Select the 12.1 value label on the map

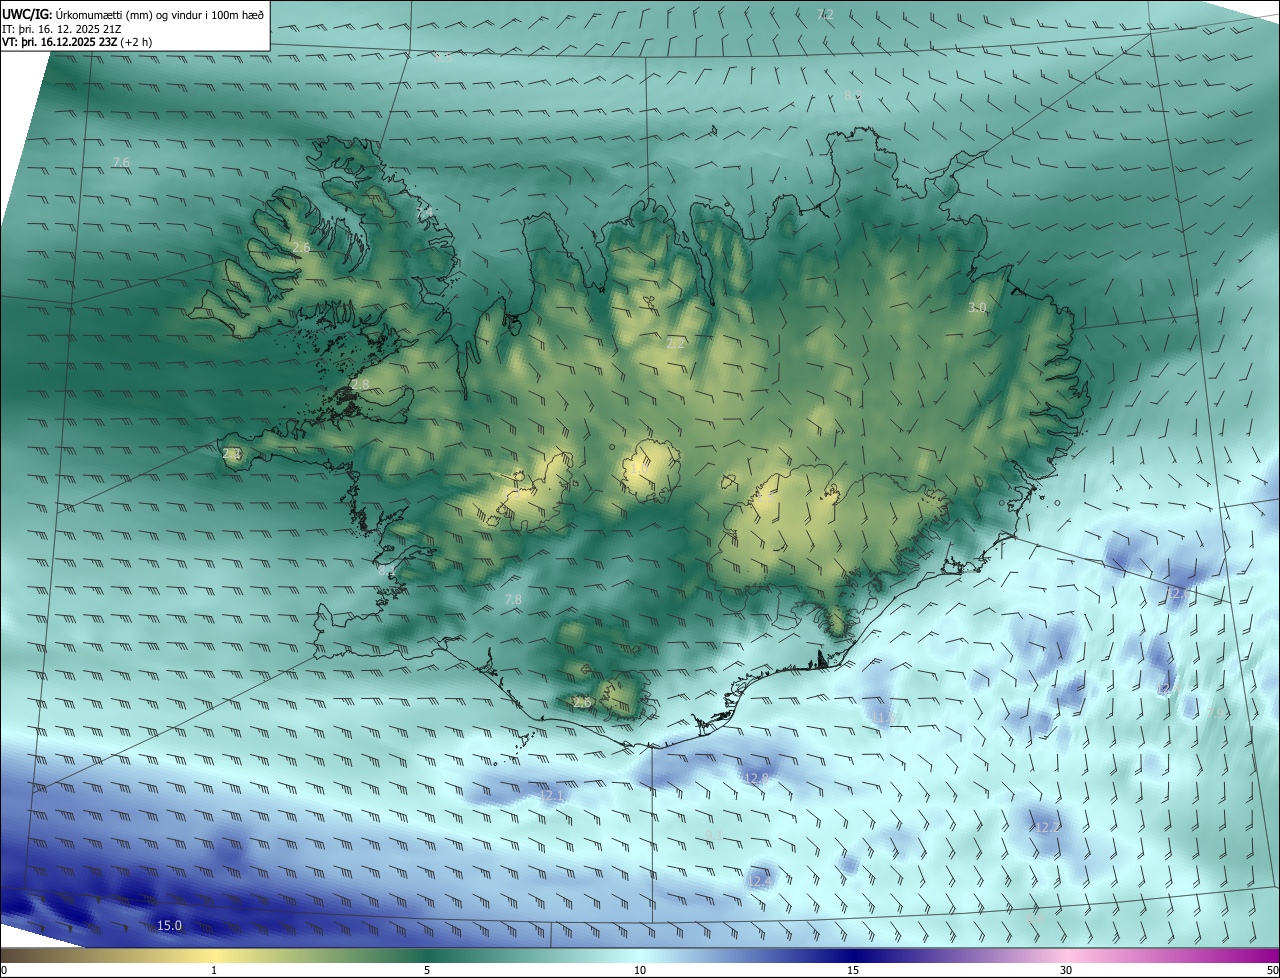tap(552, 796)
